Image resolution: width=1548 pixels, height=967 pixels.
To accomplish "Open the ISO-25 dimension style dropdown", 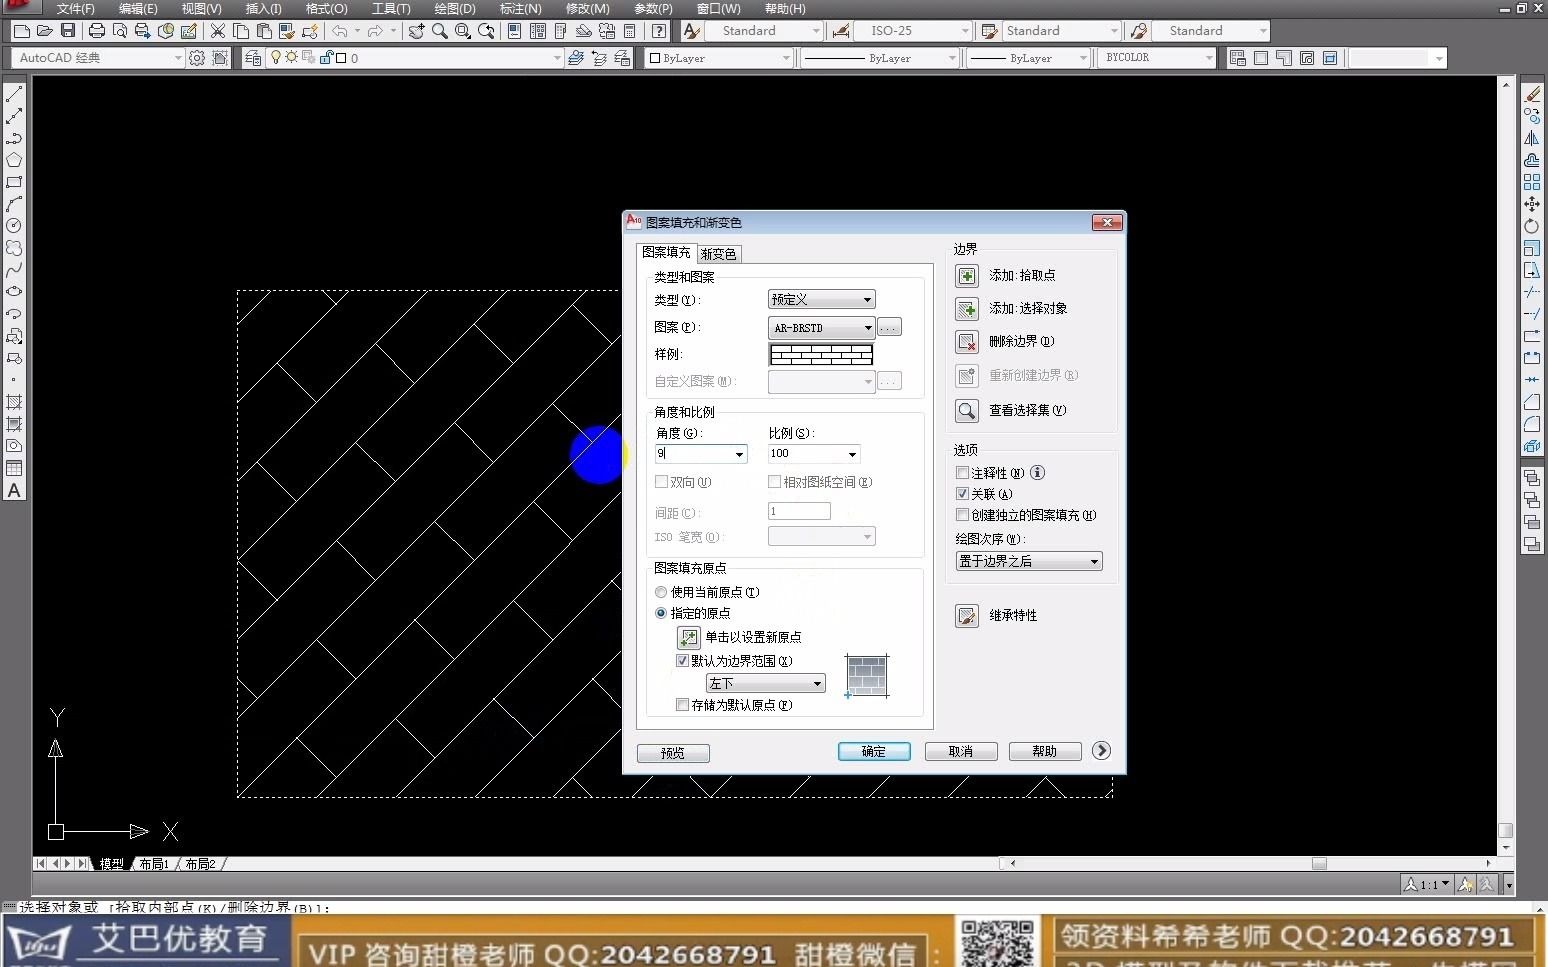I will click(913, 31).
